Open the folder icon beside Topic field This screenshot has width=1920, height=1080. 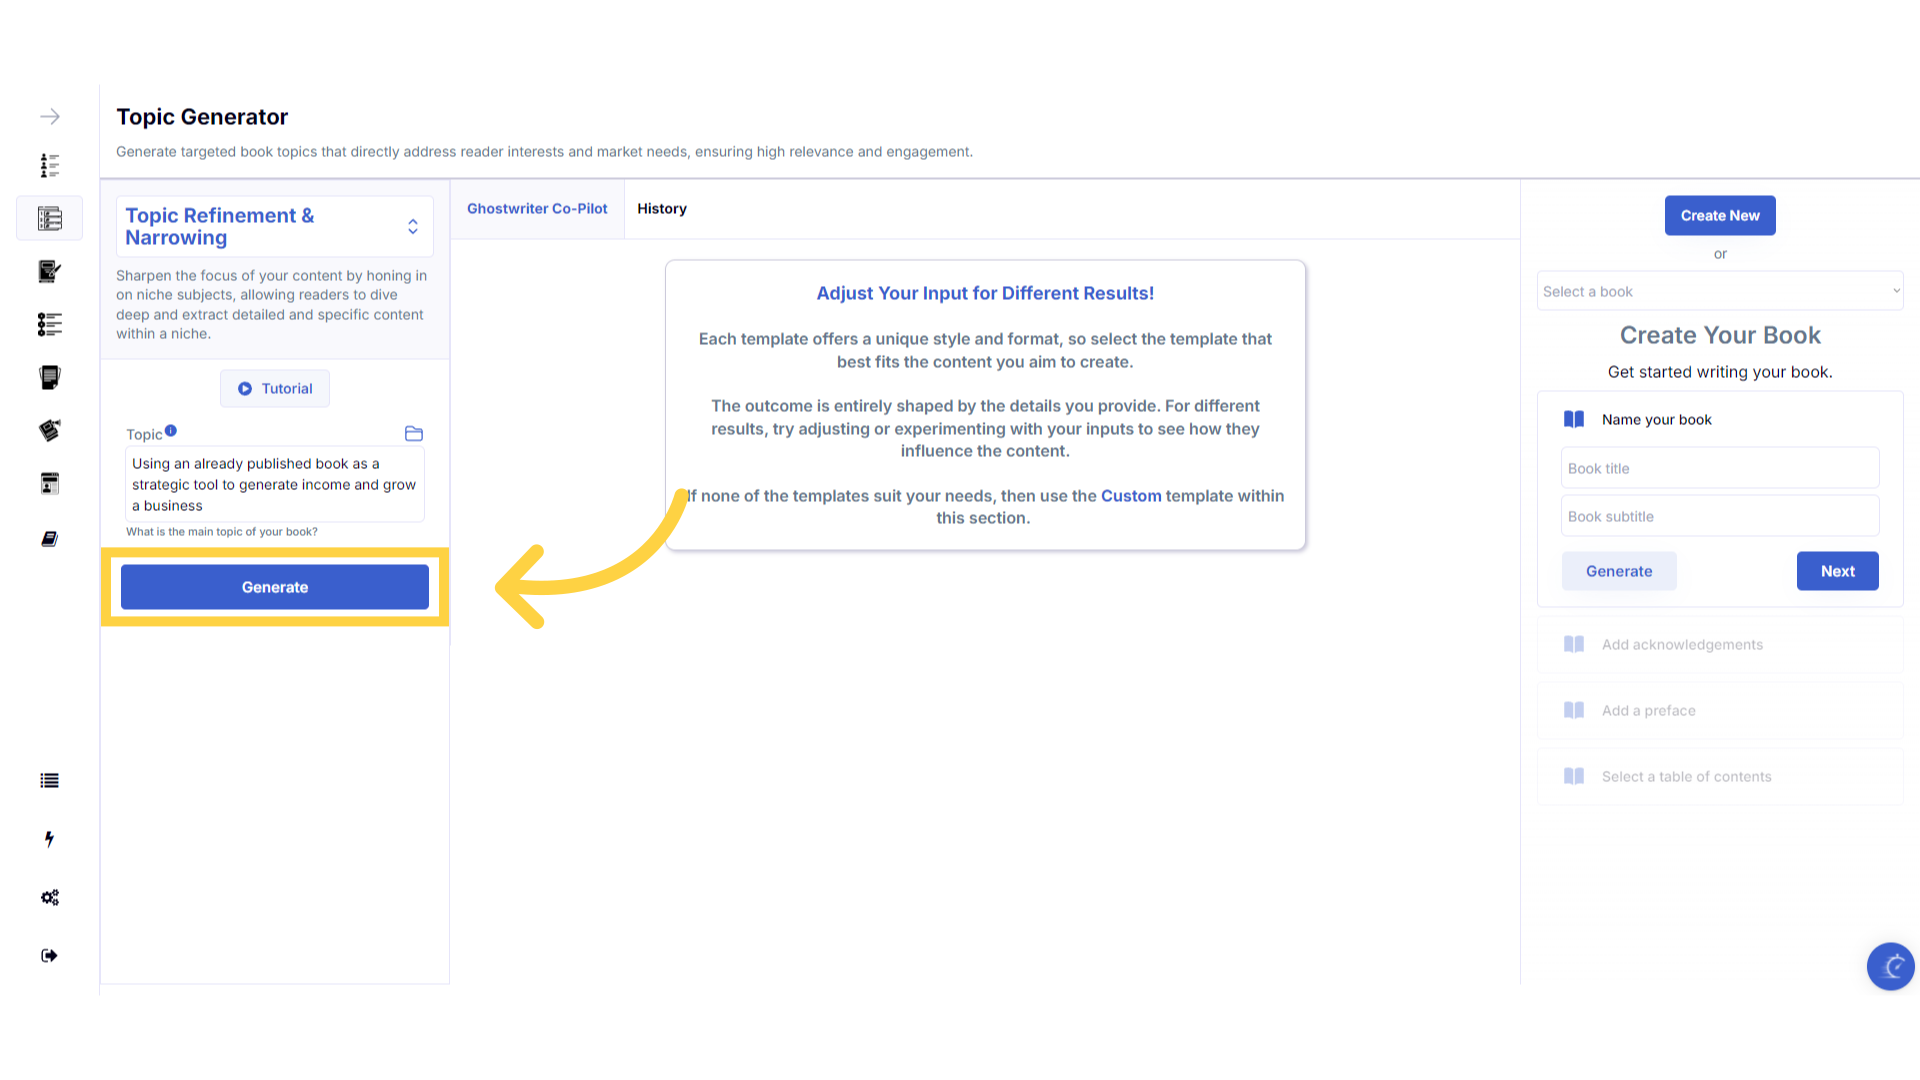413,433
